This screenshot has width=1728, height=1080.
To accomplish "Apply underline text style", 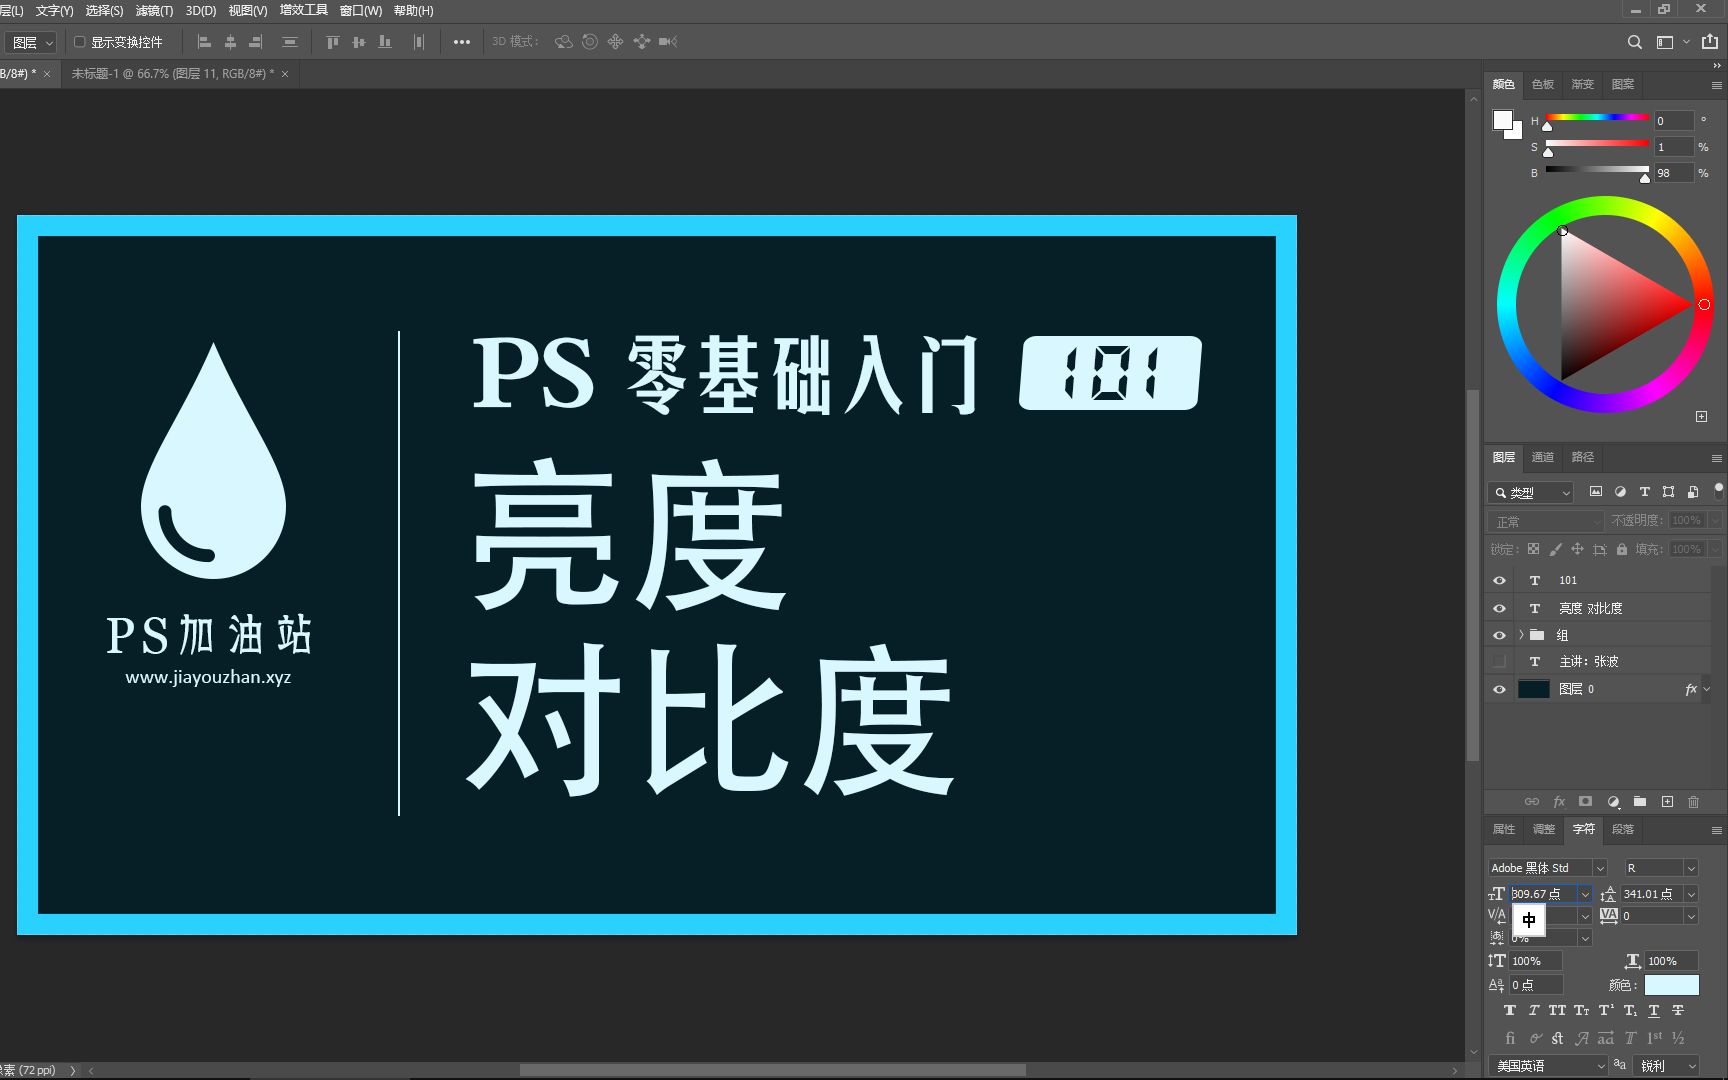I will point(1654,1011).
